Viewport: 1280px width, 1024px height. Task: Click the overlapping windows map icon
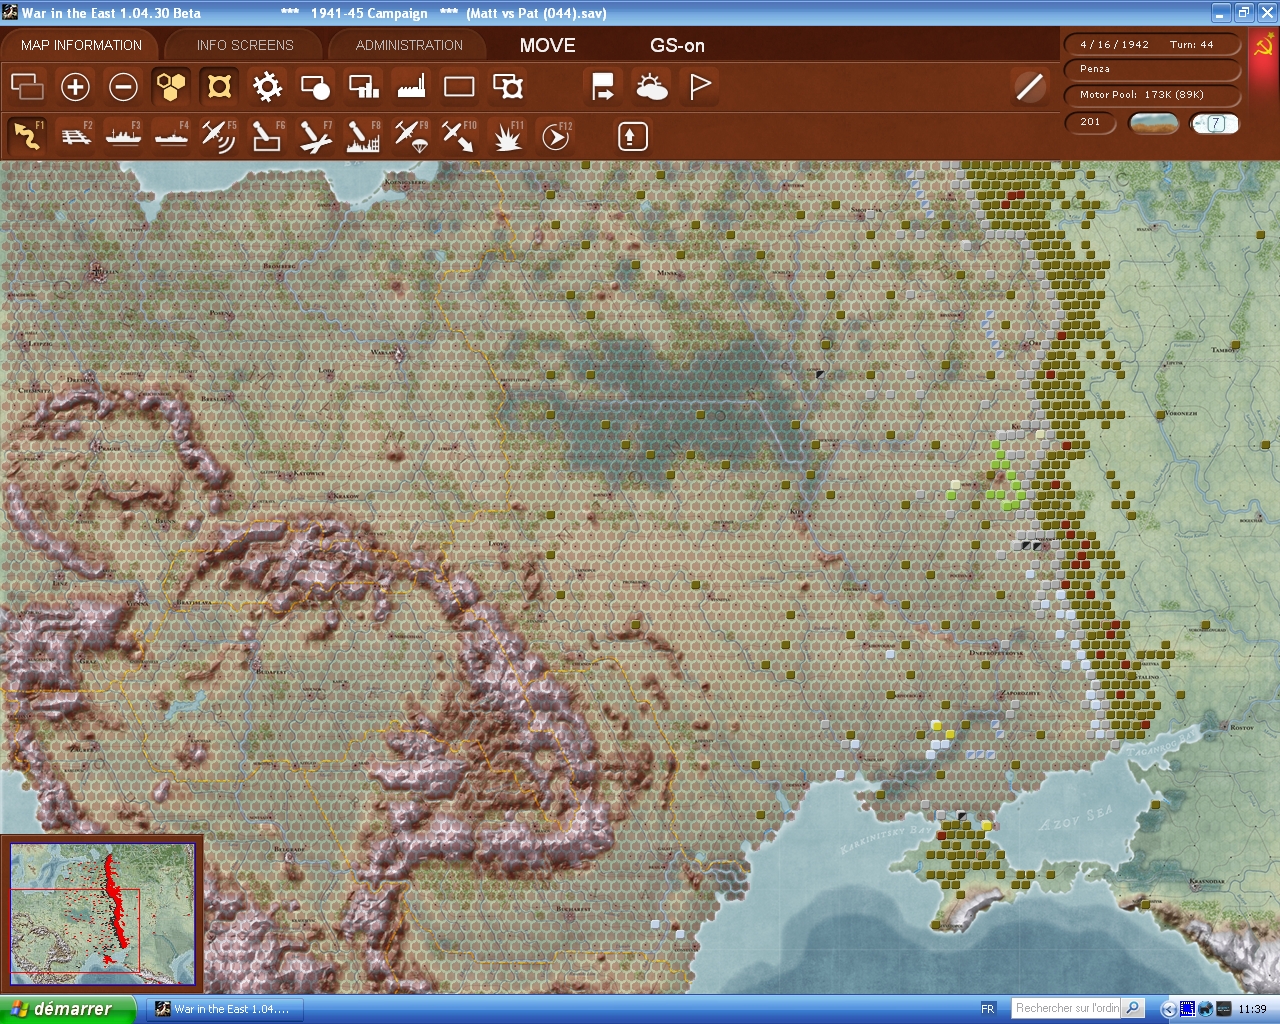(27, 87)
